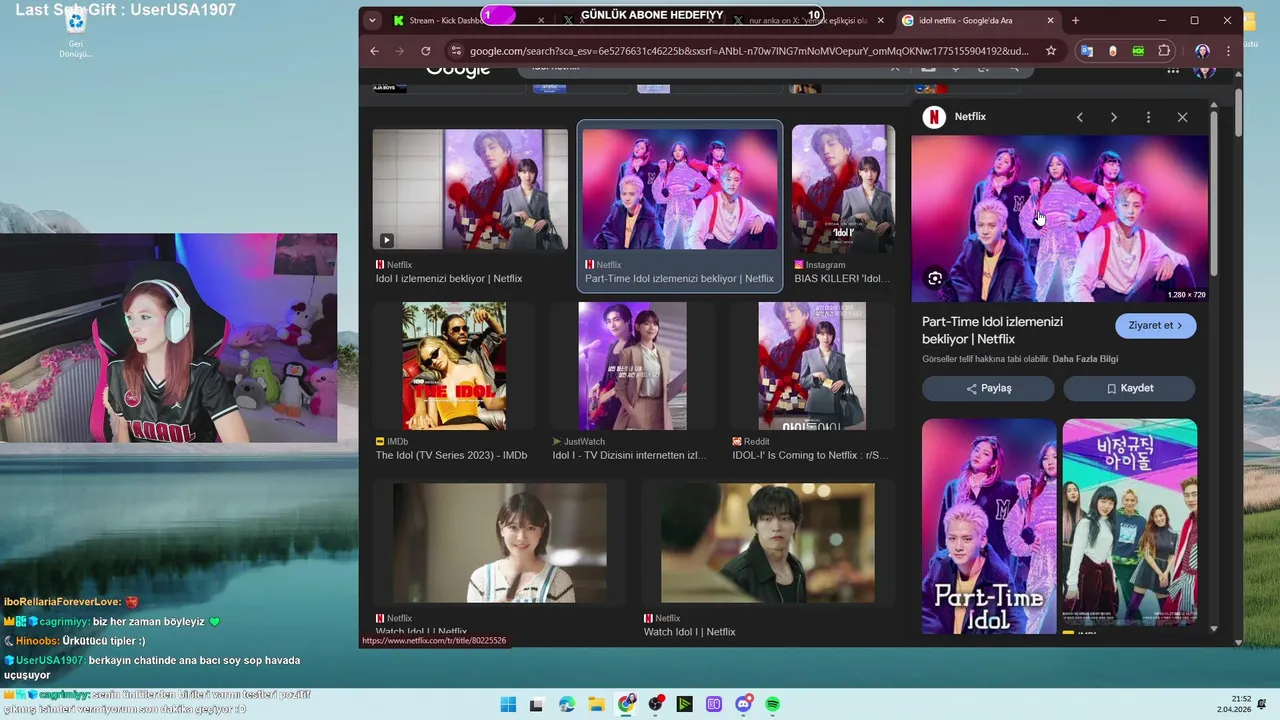Viewport: 1280px width, 720px height.
Task: Click 'Idol I izlemenizi bekliyor | Netflix' caption
Action: [x=449, y=279]
